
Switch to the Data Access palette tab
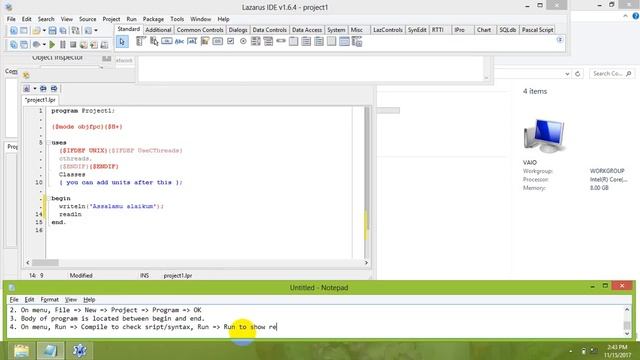pyautogui.click(x=307, y=30)
